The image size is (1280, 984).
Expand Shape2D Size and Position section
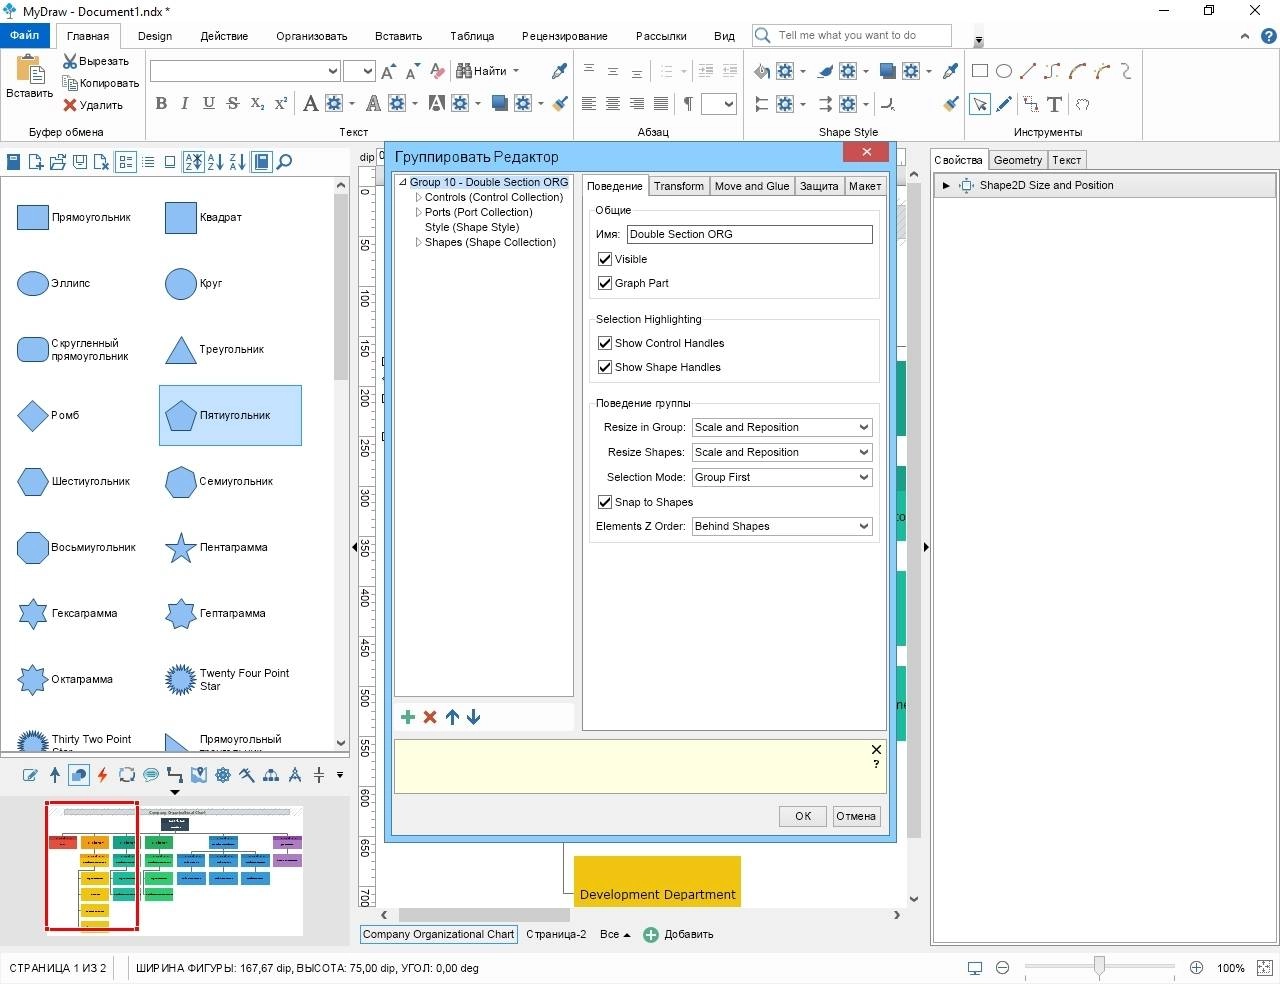pyautogui.click(x=946, y=185)
